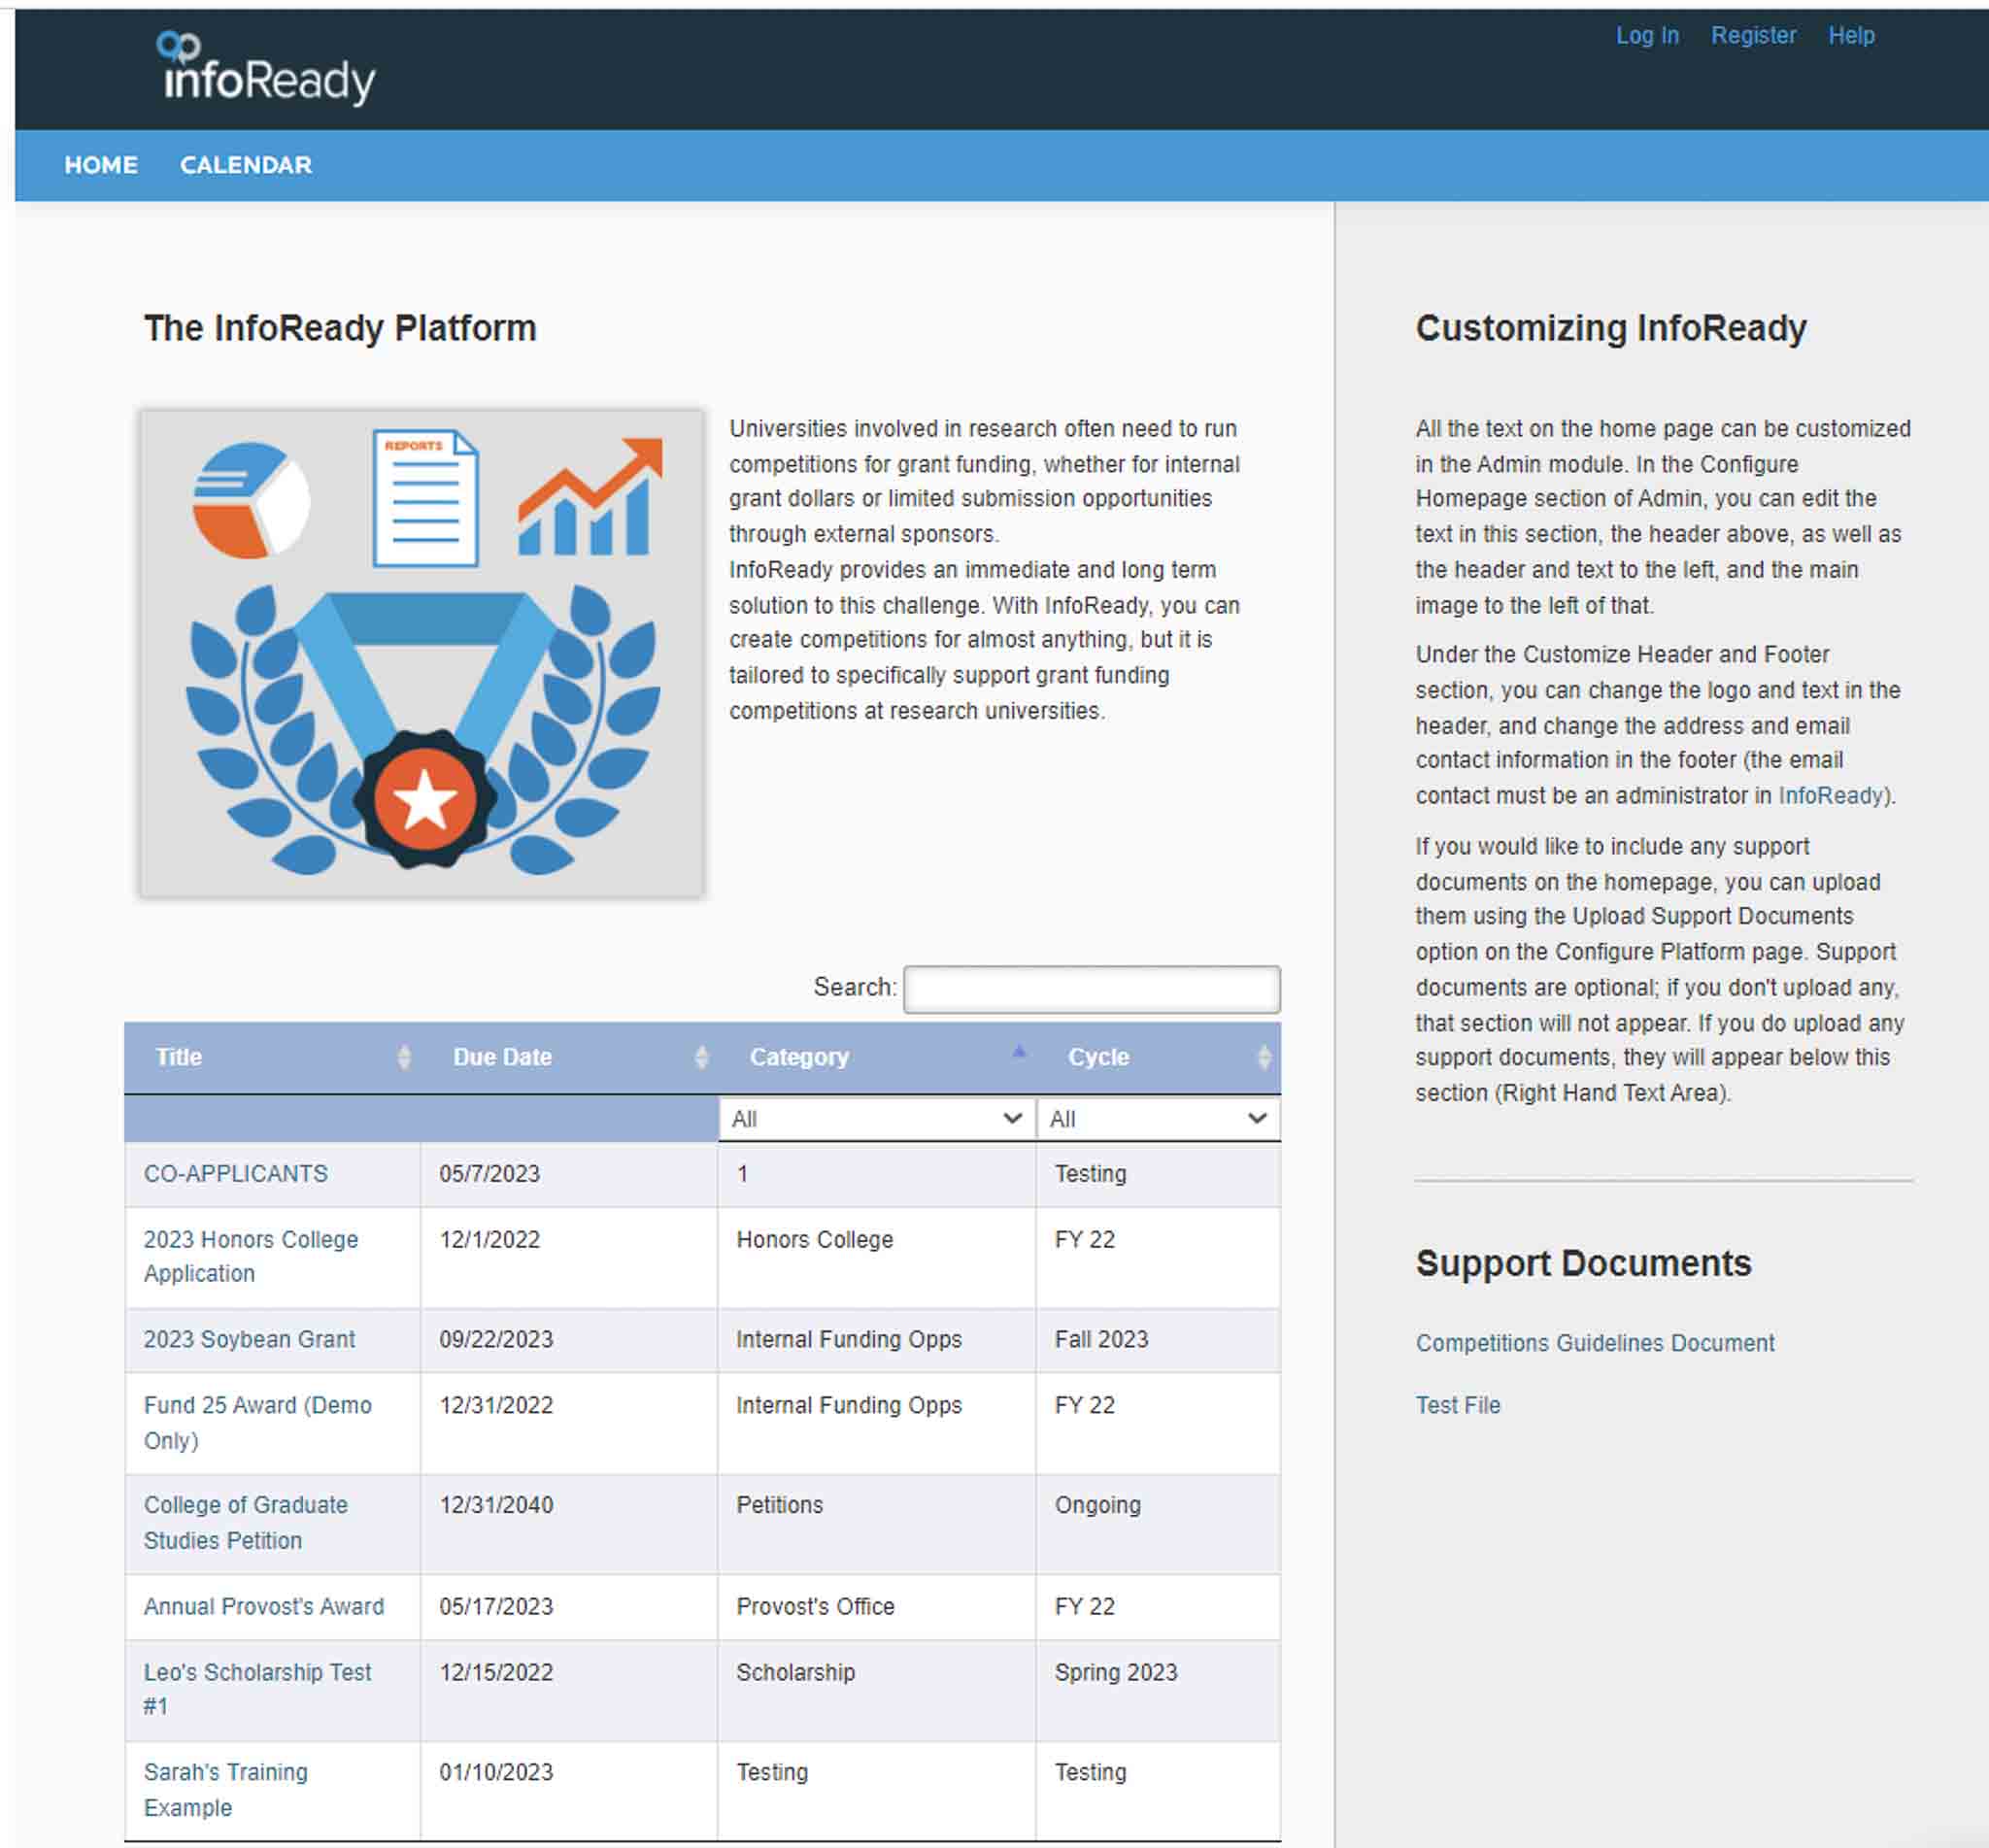Click the InfoReady logo
The image size is (1989, 1848).
266,68
